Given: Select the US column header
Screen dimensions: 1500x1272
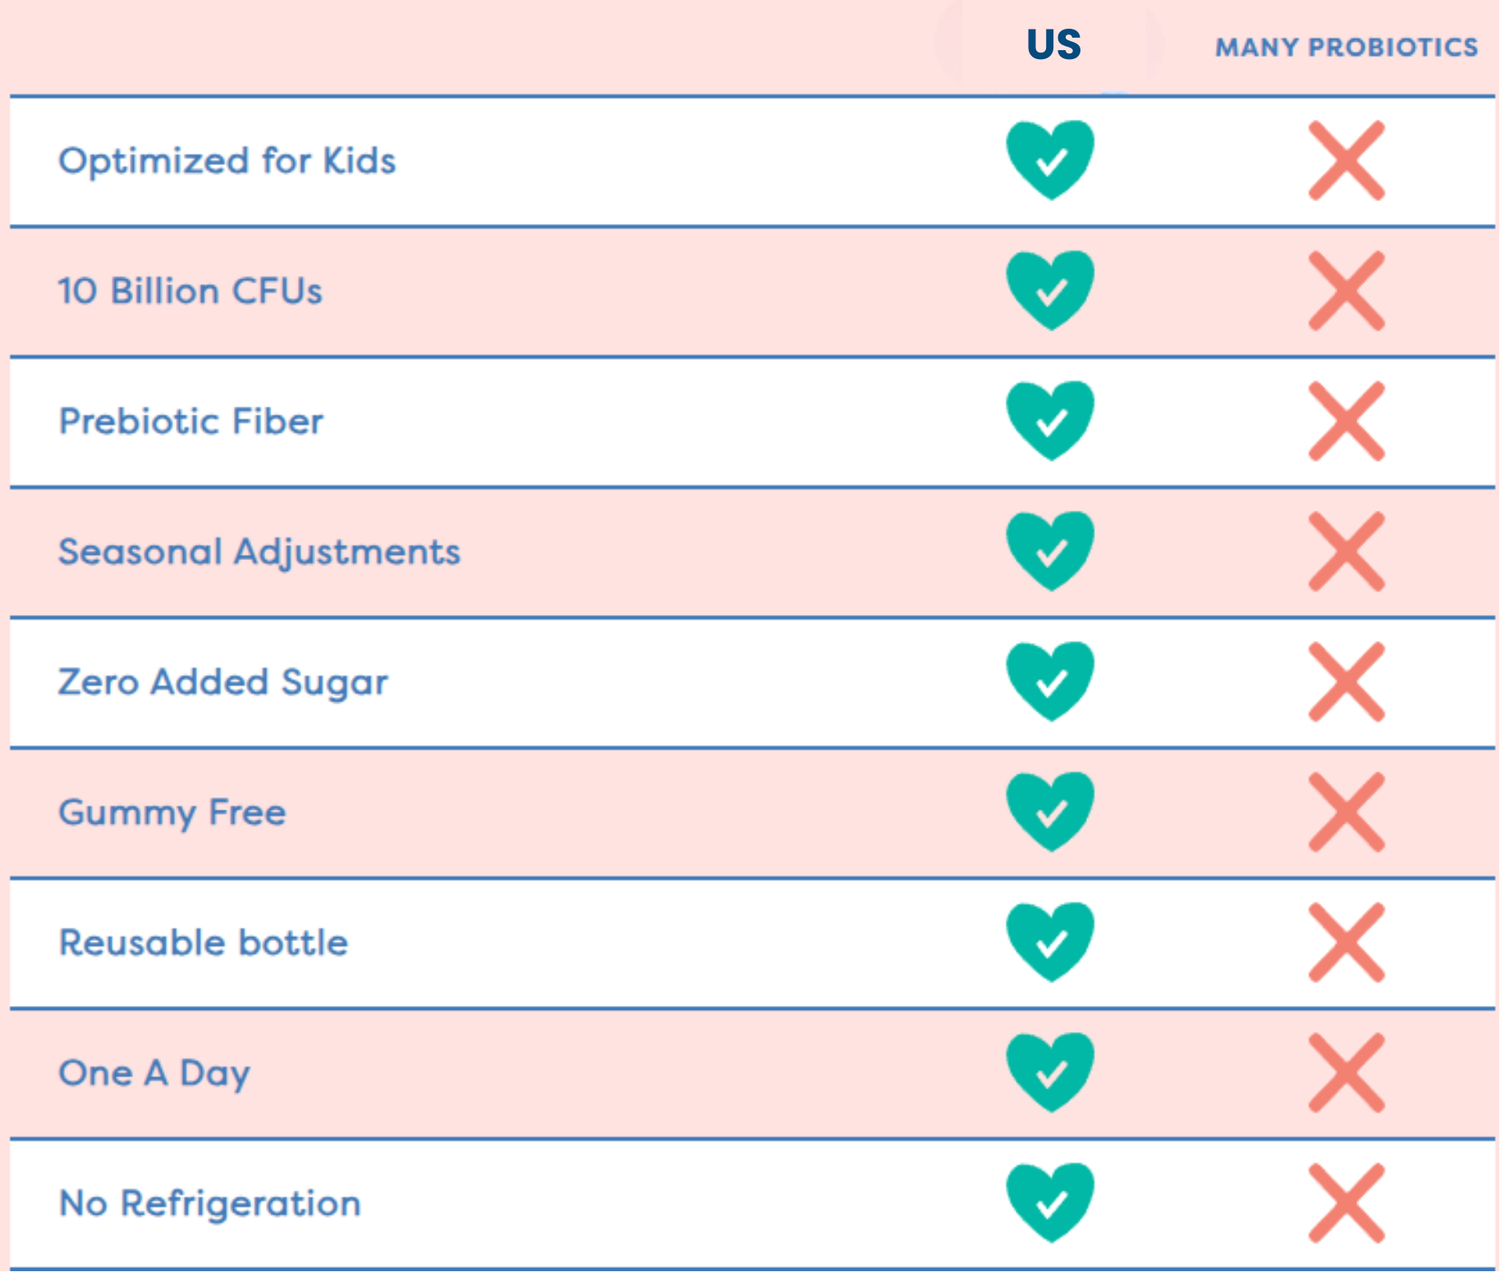Looking at the screenshot, I should point(1054,45).
